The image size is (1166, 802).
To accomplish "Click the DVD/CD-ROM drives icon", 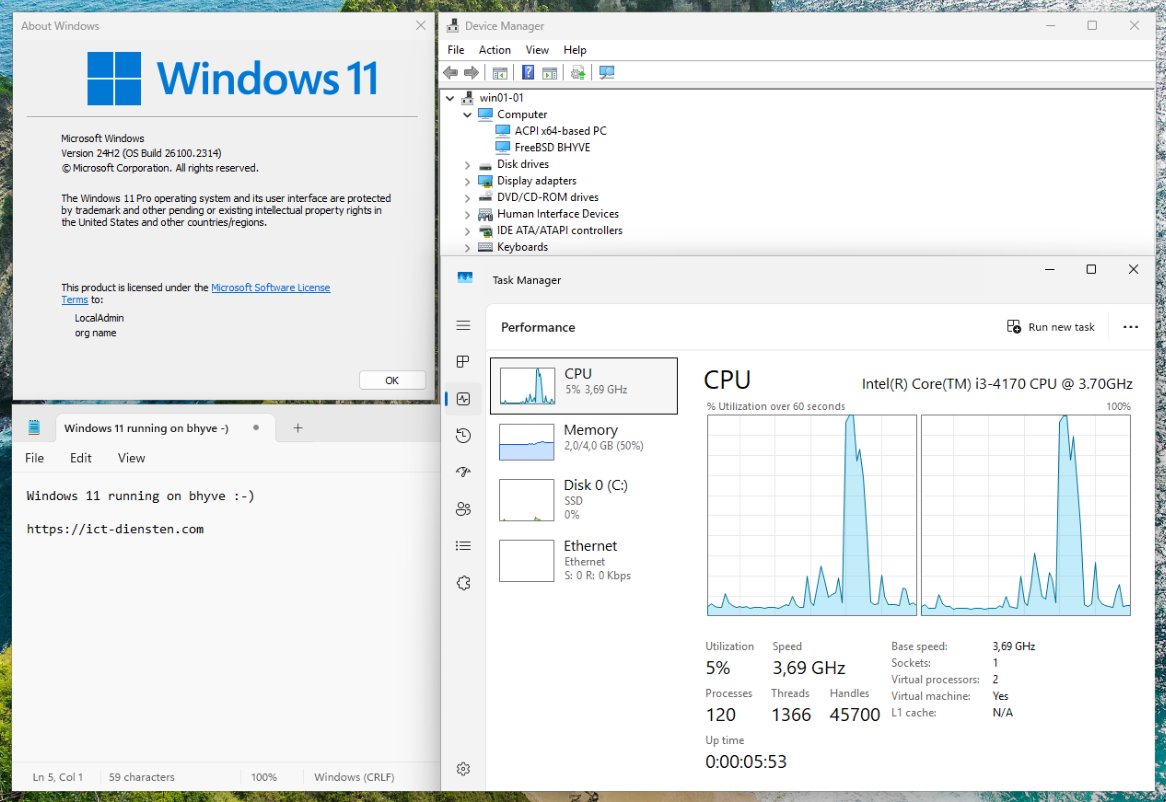I will (x=486, y=197).
